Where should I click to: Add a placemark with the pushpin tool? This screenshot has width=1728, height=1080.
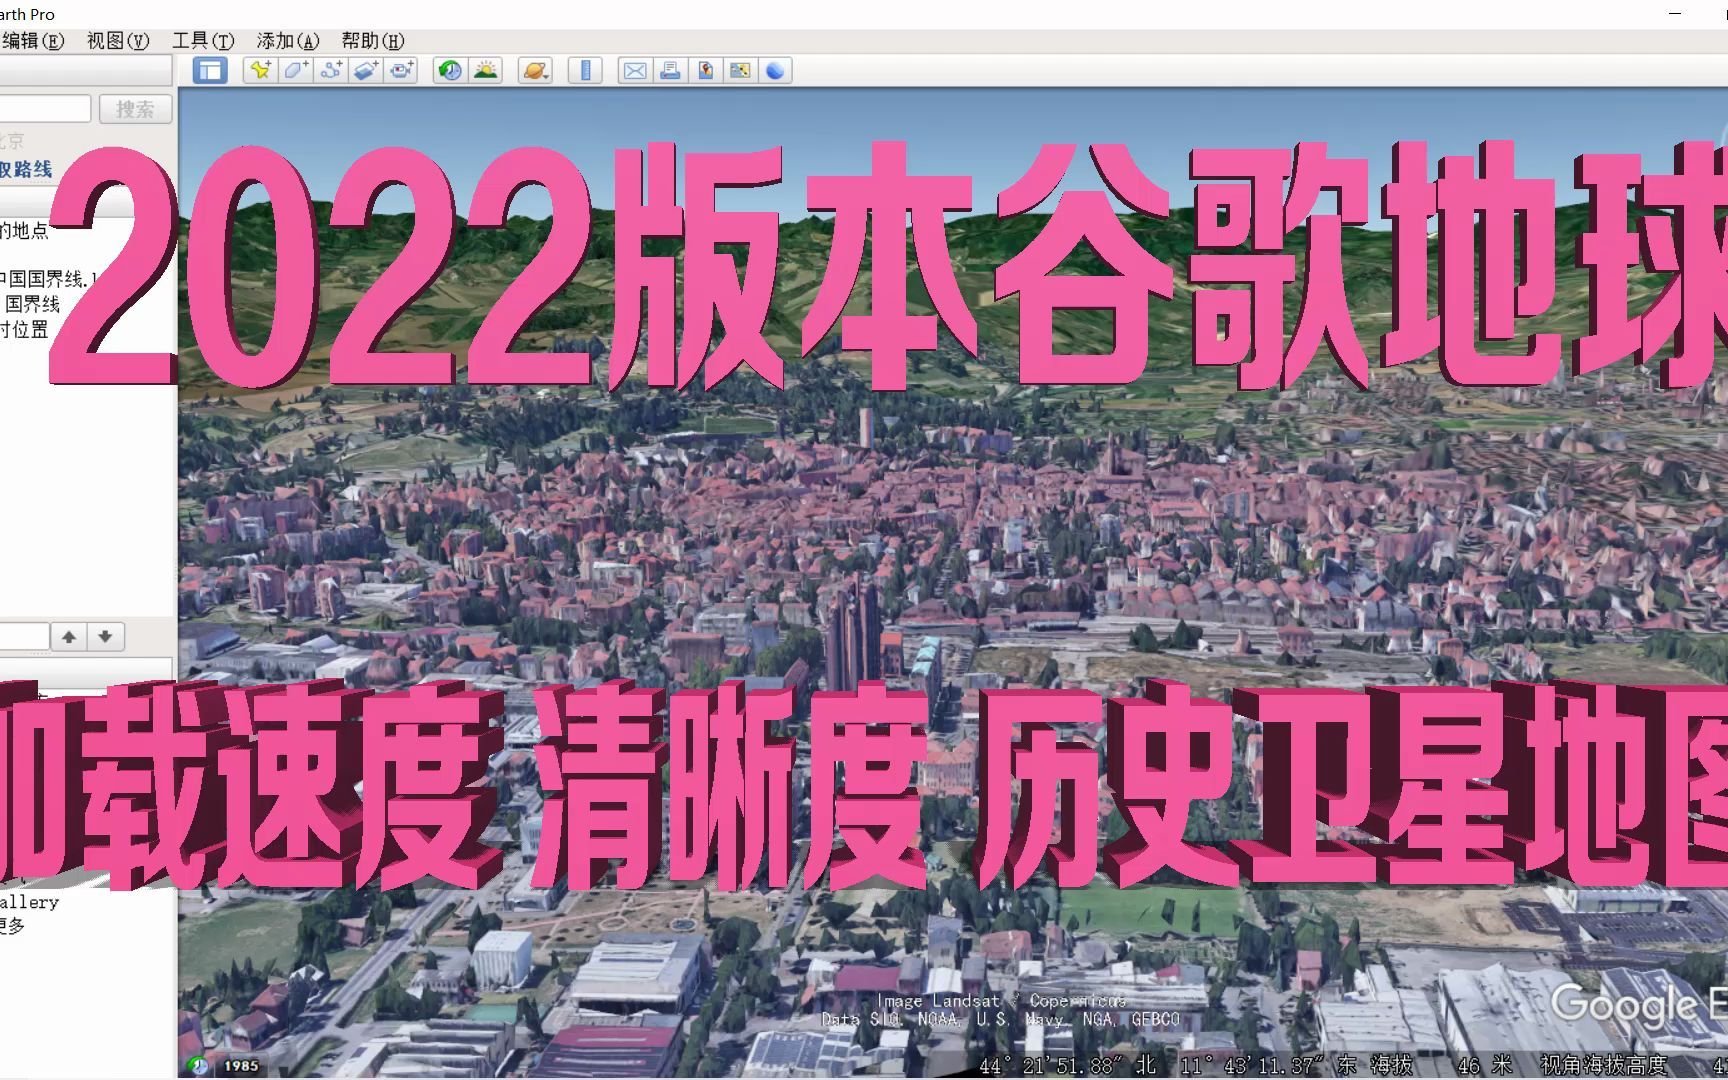point(261,70)
